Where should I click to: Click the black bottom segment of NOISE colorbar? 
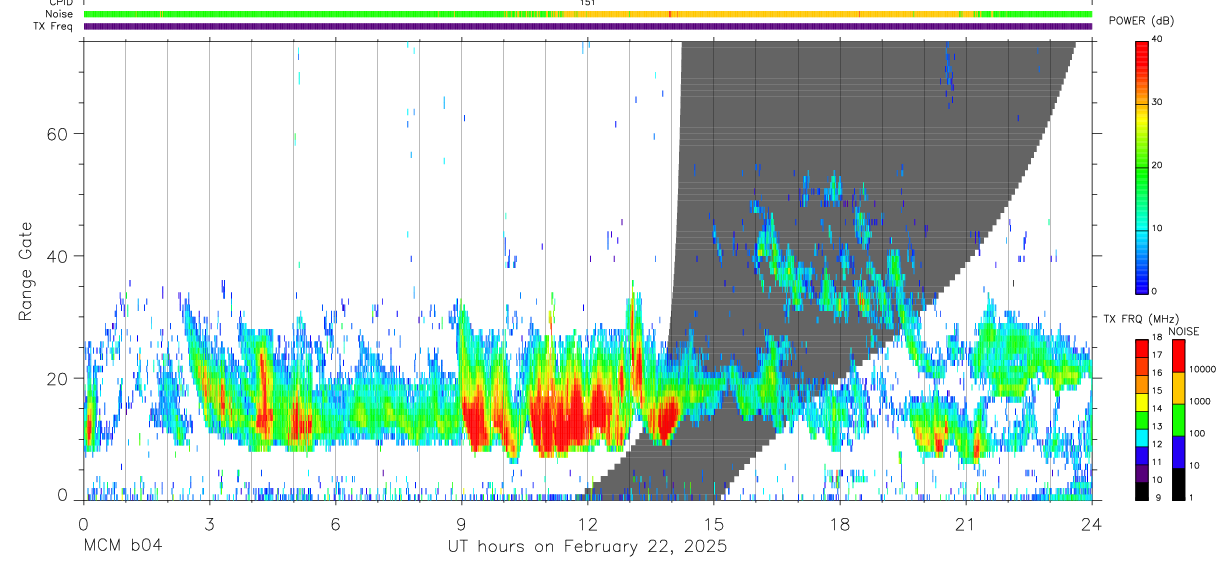tap(1177, 484)
